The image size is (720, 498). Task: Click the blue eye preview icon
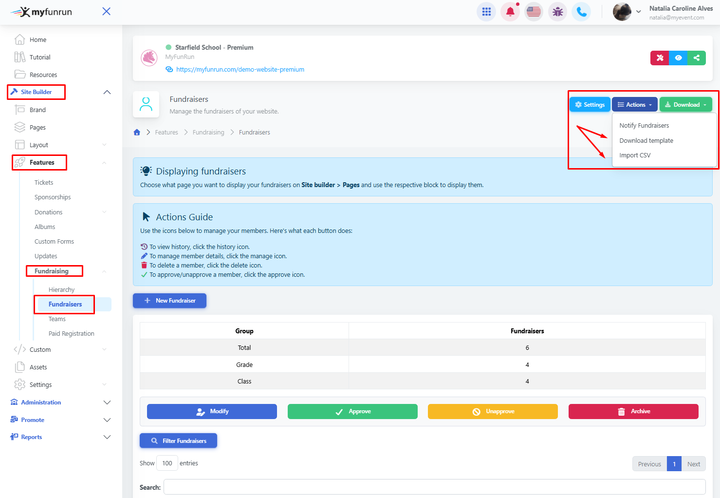point(678,58)
